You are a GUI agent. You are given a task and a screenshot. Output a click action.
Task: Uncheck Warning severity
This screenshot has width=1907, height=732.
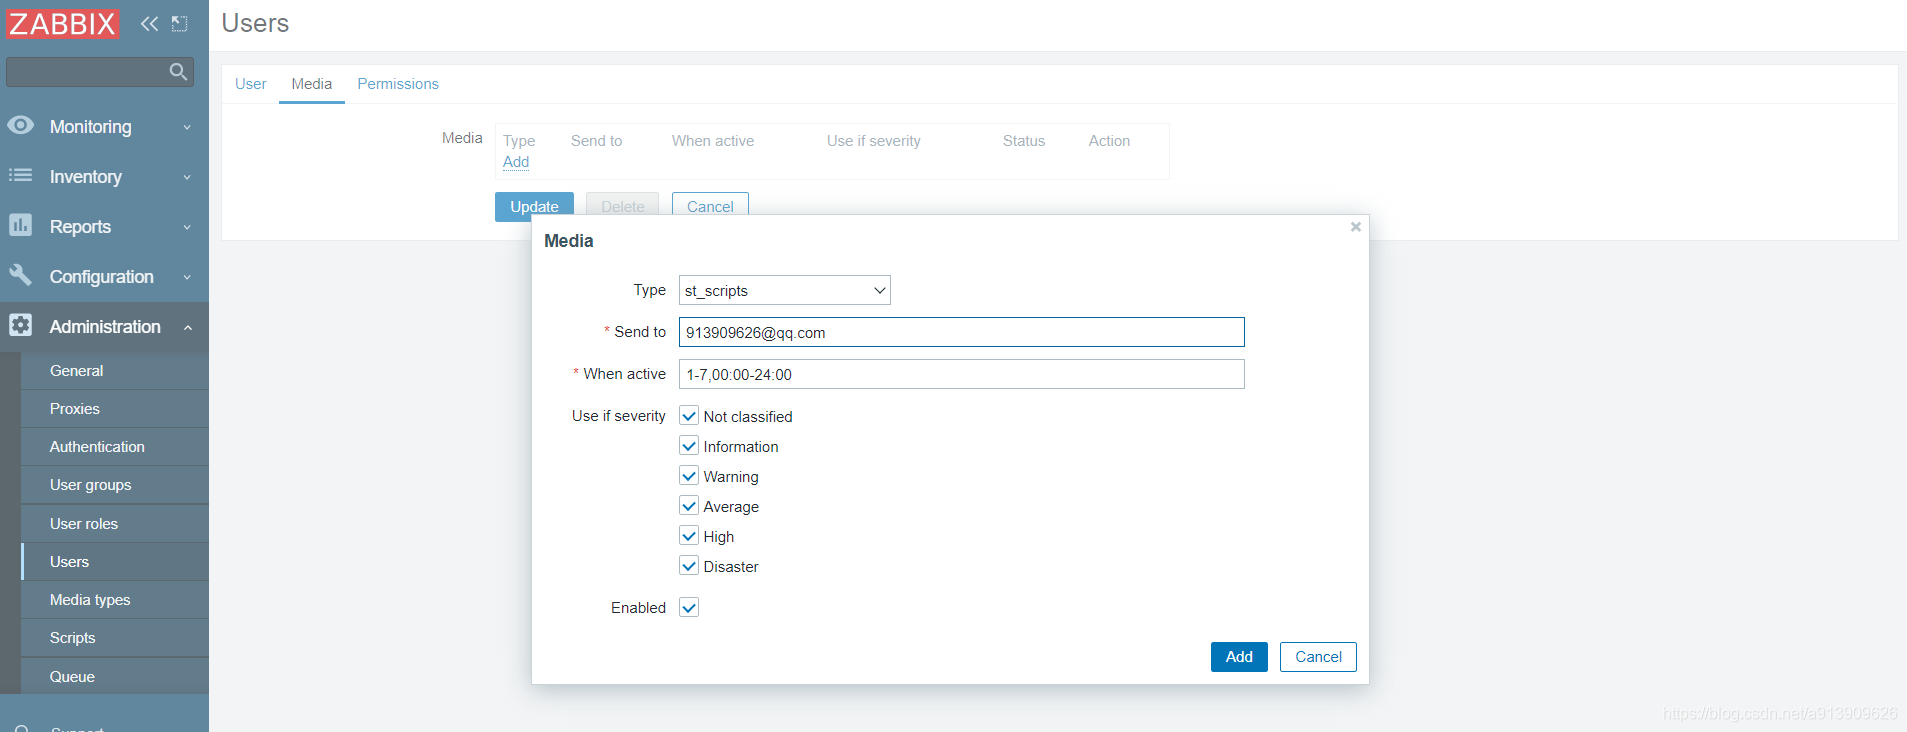tap(689, 475)
